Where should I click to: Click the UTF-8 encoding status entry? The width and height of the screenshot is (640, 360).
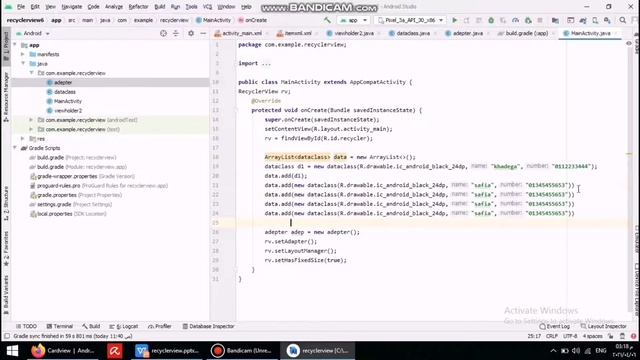570,336
